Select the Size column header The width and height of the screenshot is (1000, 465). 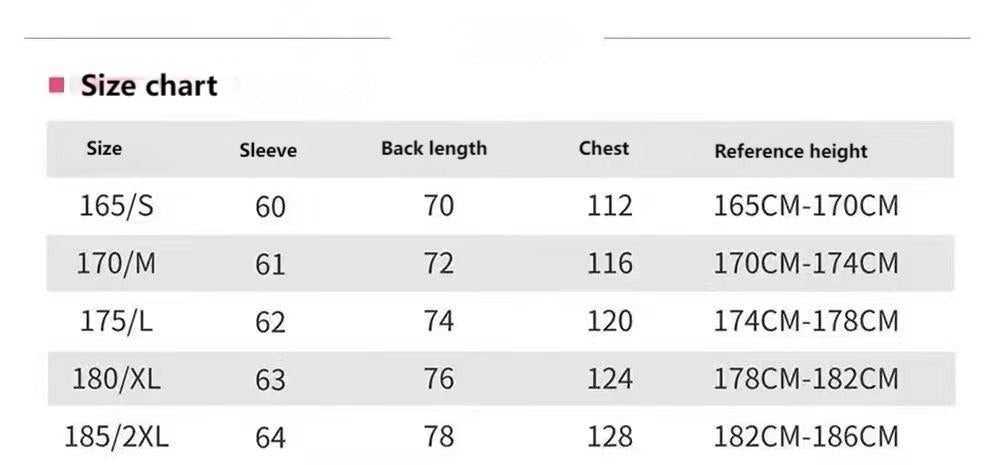point(104,148)
